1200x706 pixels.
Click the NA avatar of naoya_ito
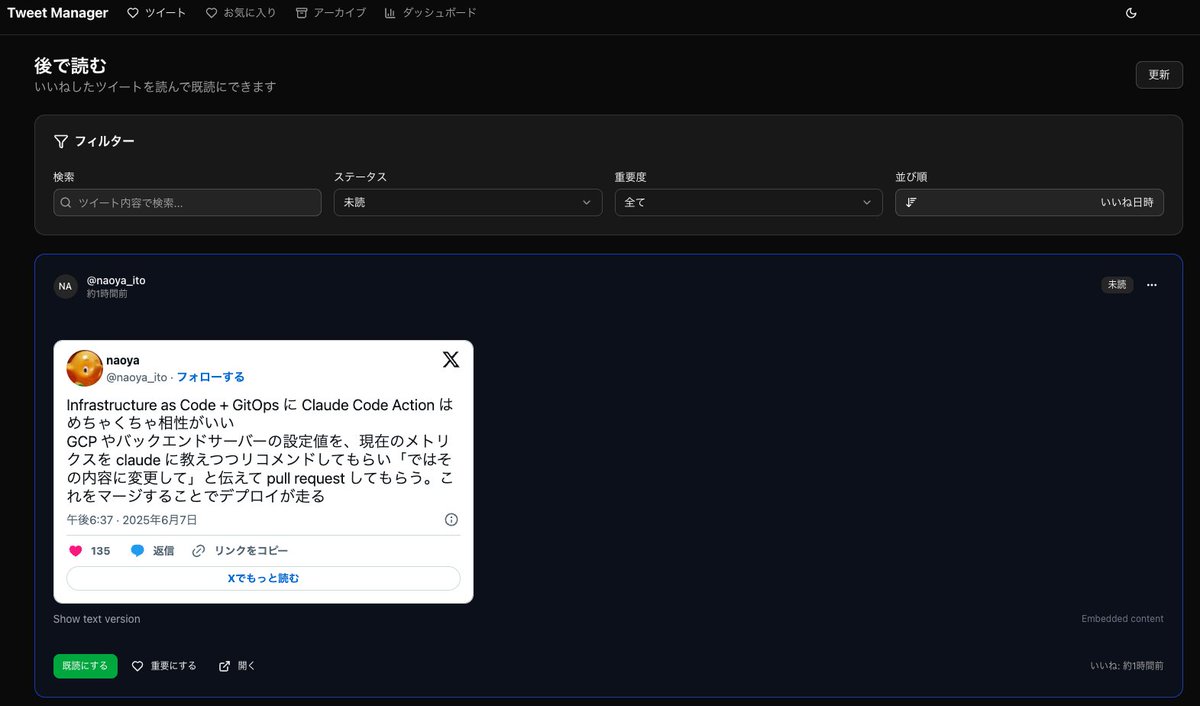(65, 286)
